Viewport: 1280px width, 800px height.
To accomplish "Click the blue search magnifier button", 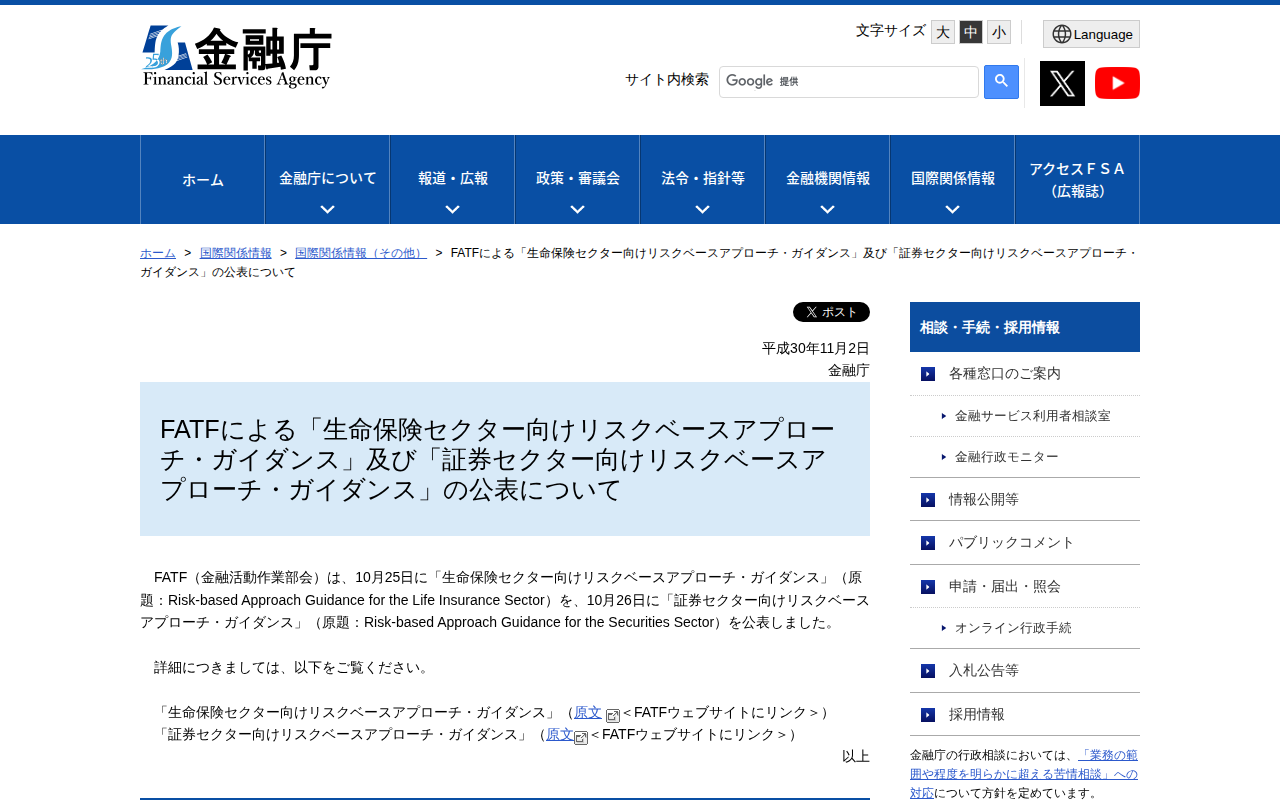I will tap(1000, 82).
